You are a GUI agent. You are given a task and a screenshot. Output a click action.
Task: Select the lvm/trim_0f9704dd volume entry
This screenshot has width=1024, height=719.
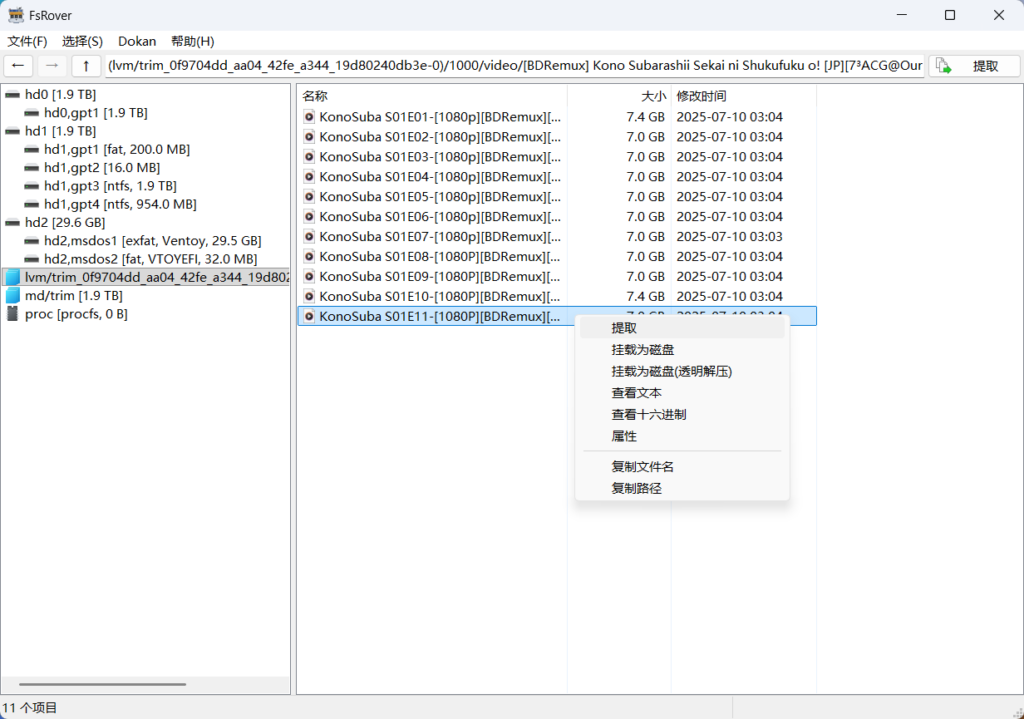[x=157, y=278]
